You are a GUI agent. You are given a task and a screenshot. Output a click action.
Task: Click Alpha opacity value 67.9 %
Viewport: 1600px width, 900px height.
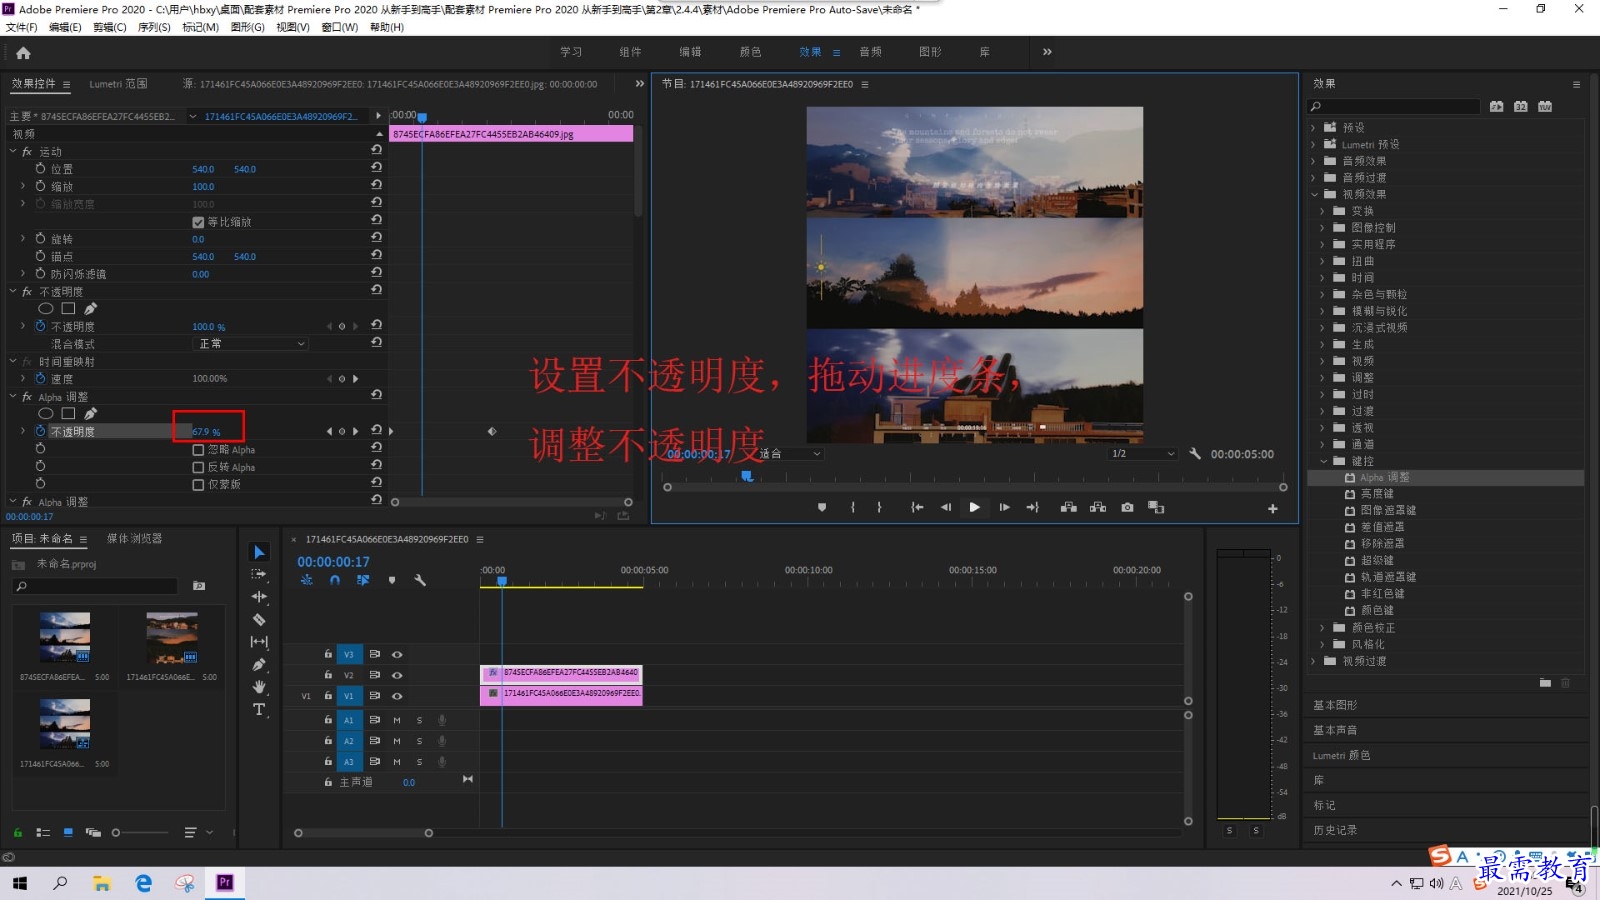pos(206,432)
